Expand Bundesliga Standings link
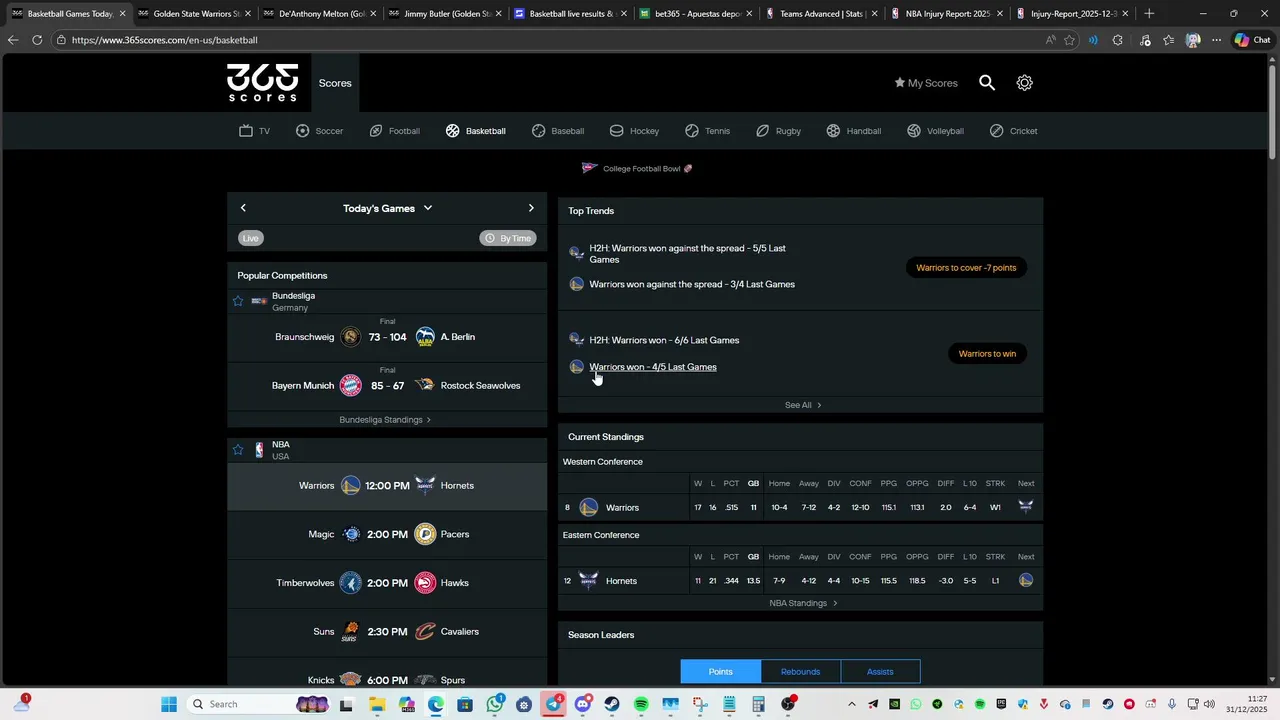1280x720 pixels. pyautogui.click(x=385, y=420)
